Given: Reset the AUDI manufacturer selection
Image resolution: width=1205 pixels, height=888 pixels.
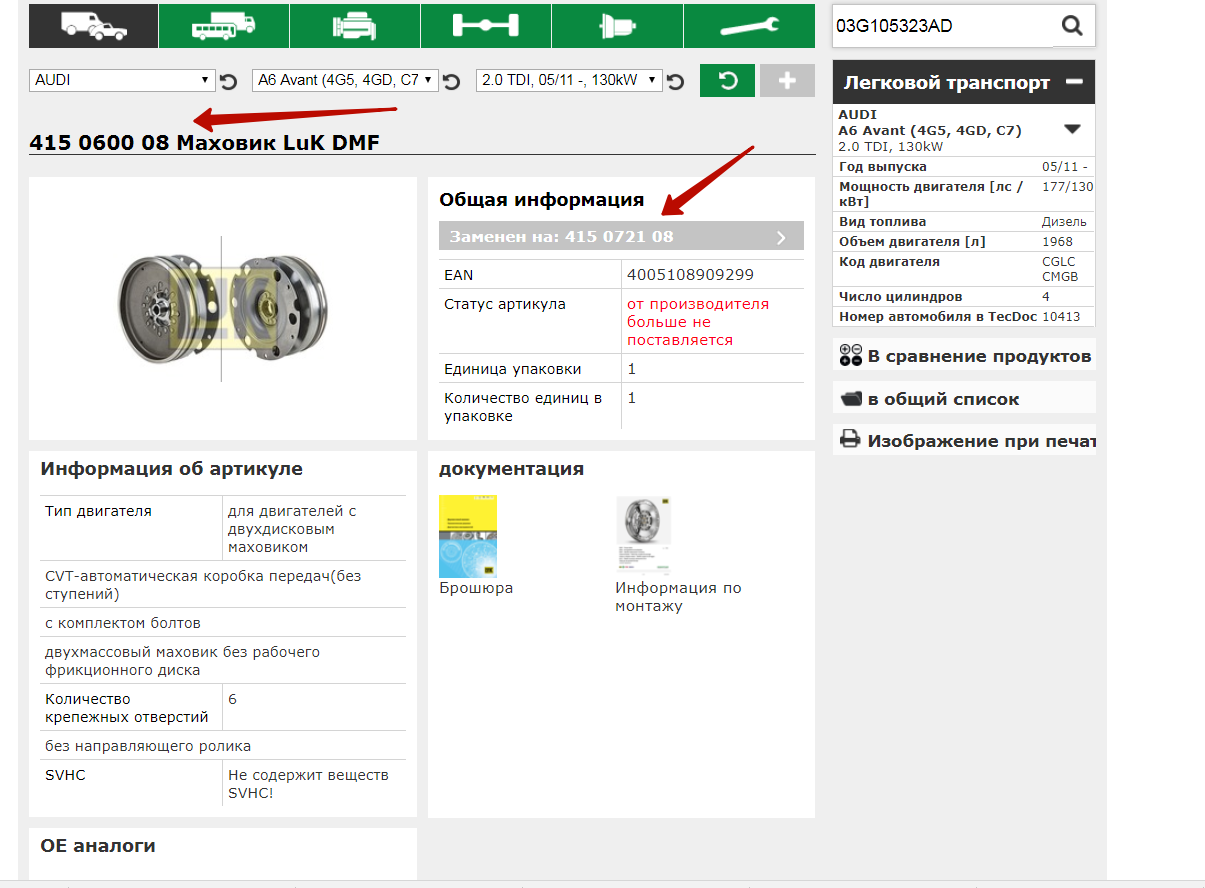Looking at the screenshot, I should pyautogui.click(x=228, y=81).
